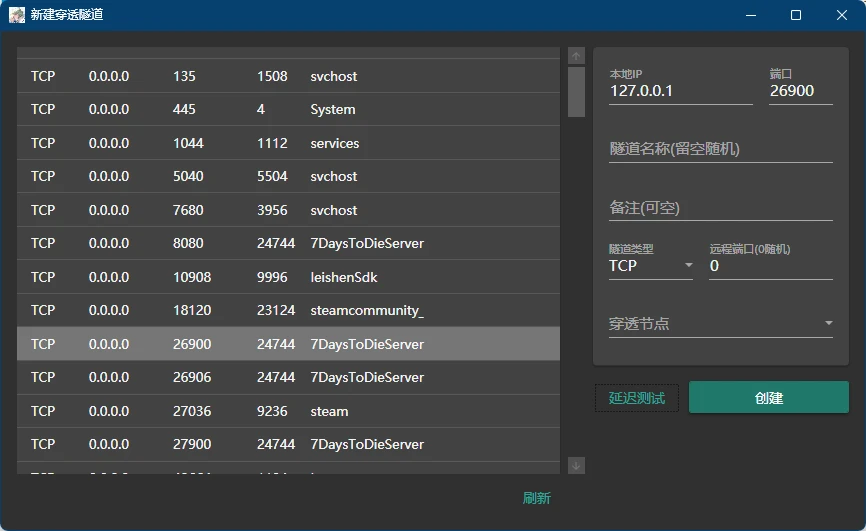
Task: Click PID 5504 in the svchost row
Action: (272, 176)
